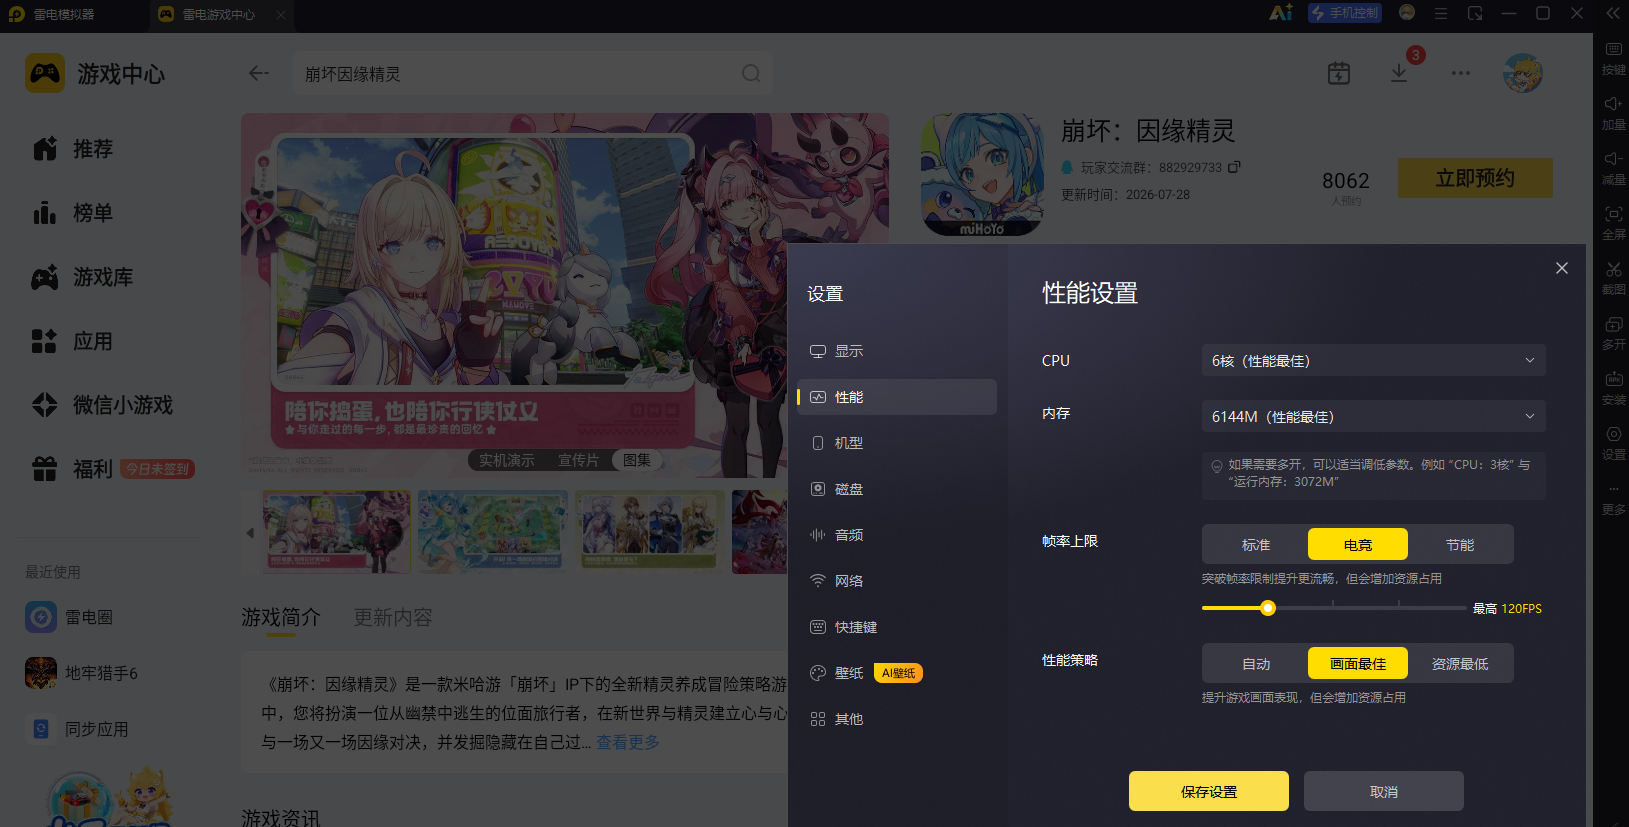
Task: Launch 雷电圈 from recently used
Action: (x=69, y=617)
